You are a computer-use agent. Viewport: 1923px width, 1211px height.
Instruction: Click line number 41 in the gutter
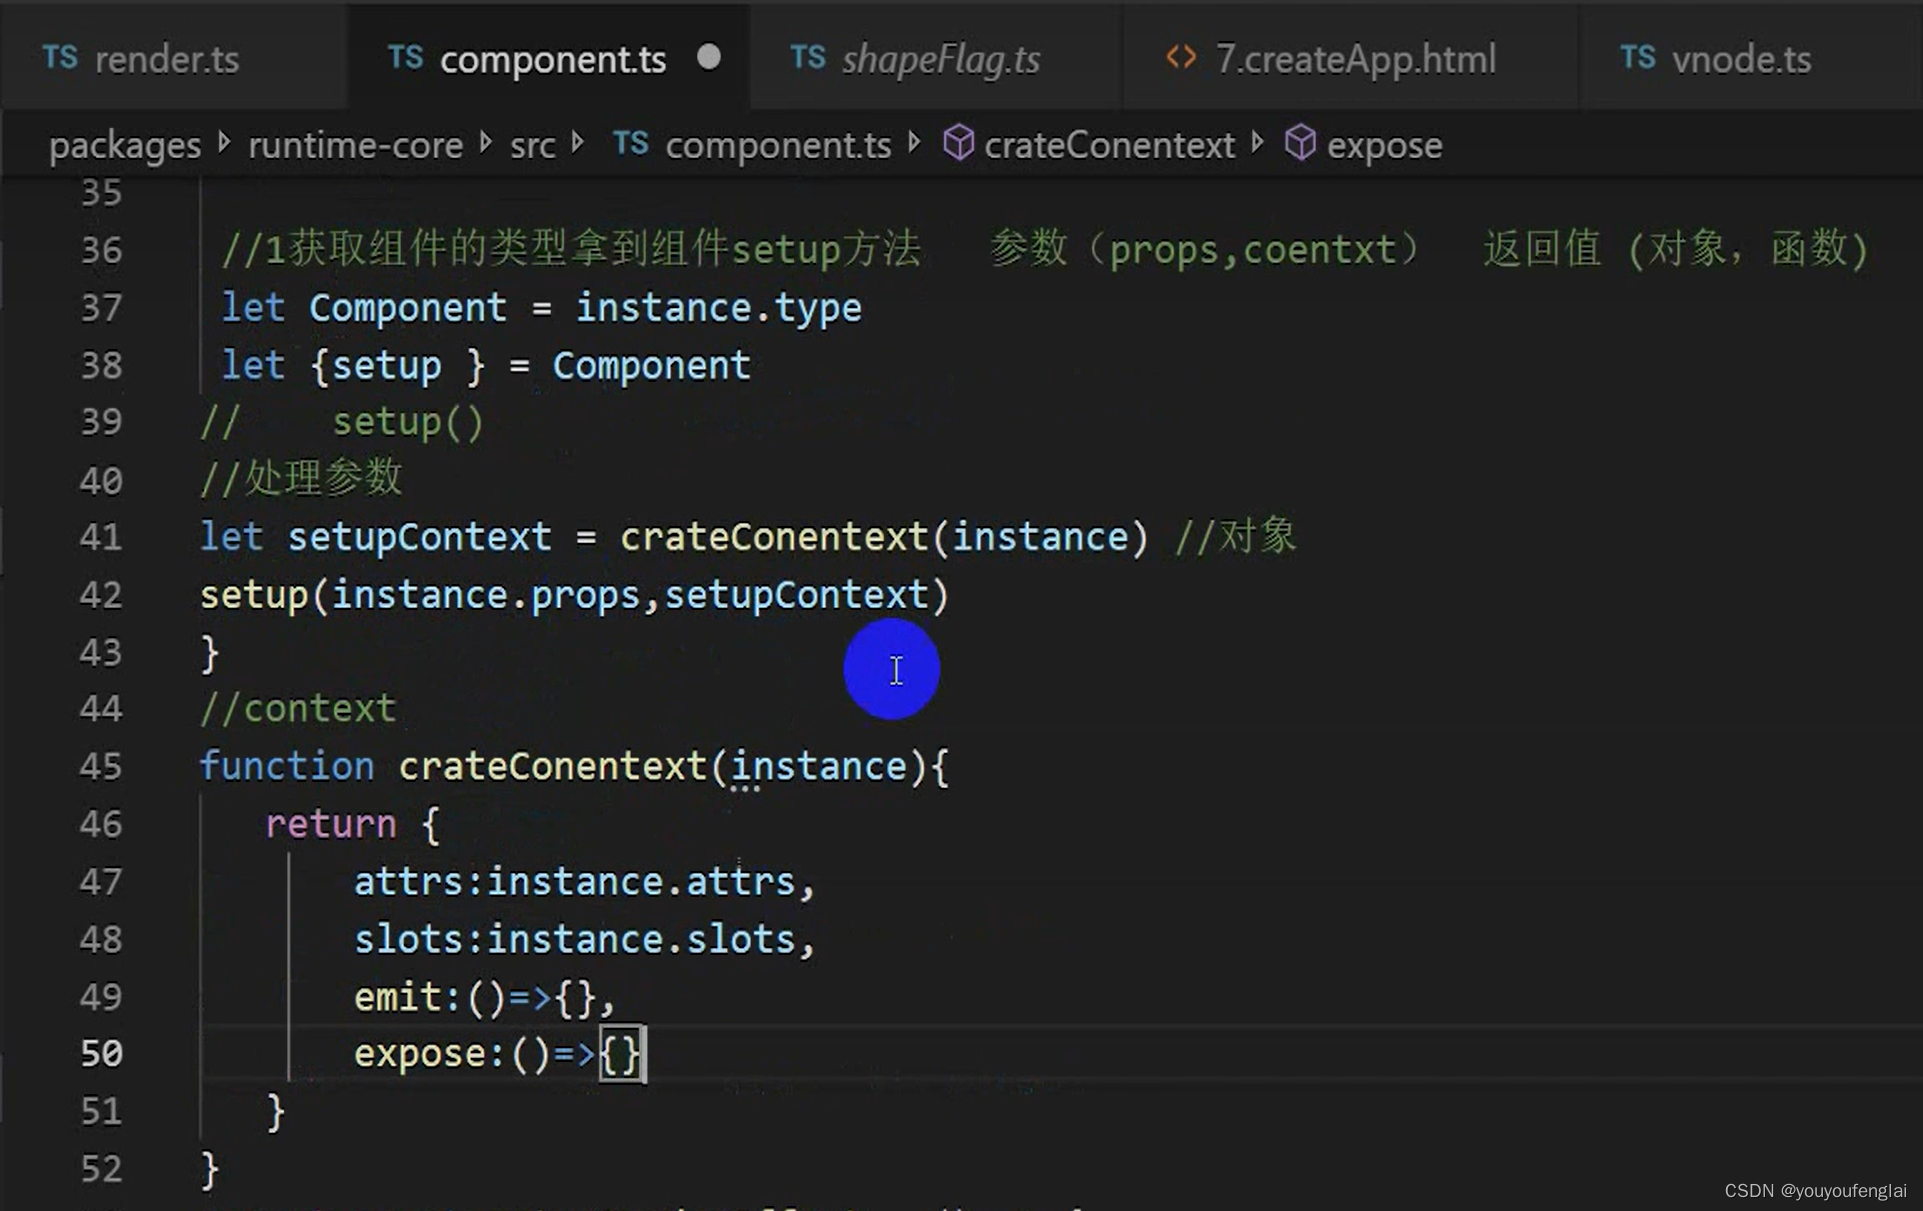[101, 538]
